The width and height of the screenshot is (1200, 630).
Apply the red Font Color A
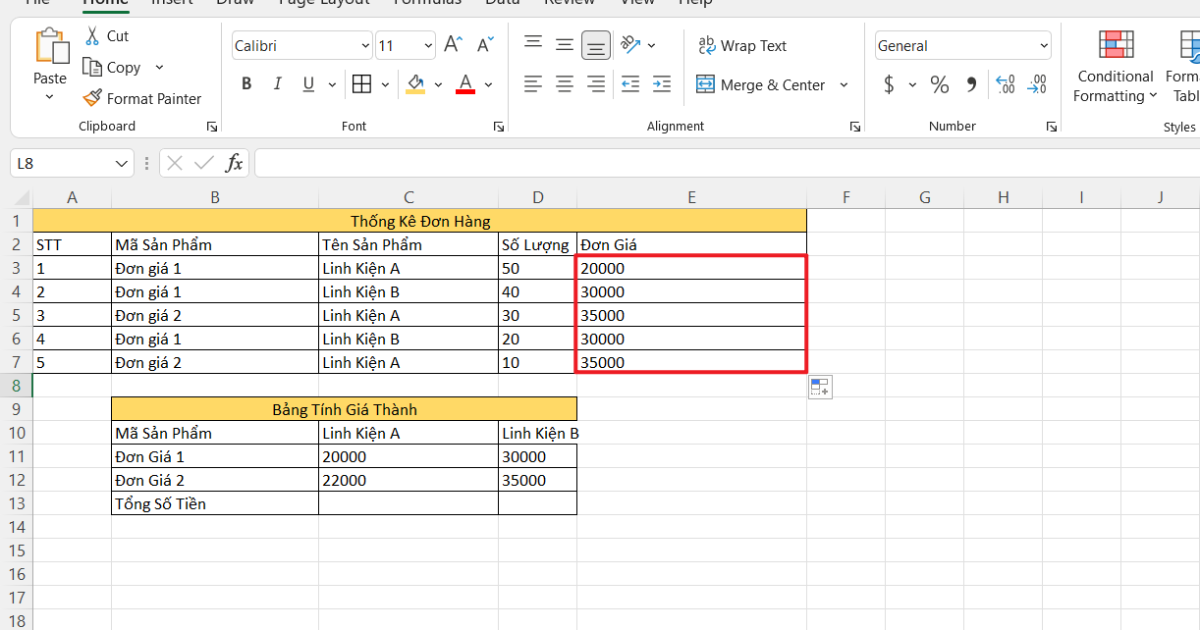click(x=465, y=84)
